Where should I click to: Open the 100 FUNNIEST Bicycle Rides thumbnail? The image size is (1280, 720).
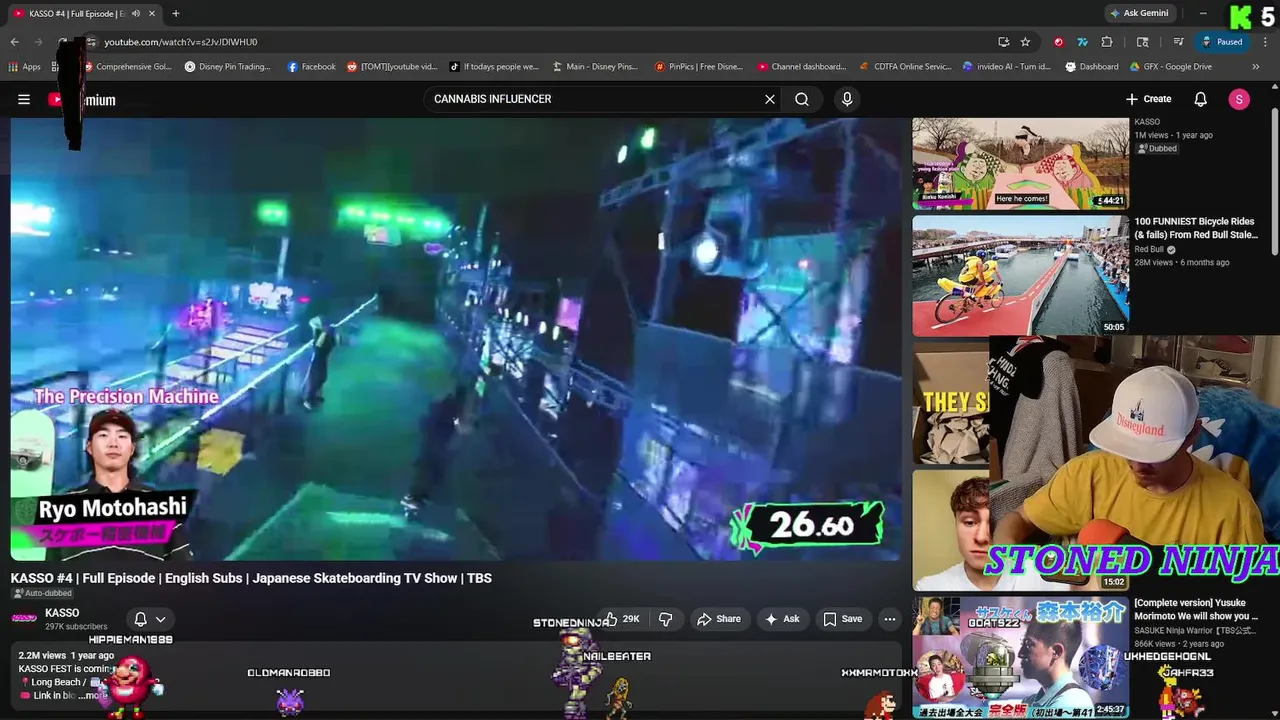click(x=1020, y=276)
